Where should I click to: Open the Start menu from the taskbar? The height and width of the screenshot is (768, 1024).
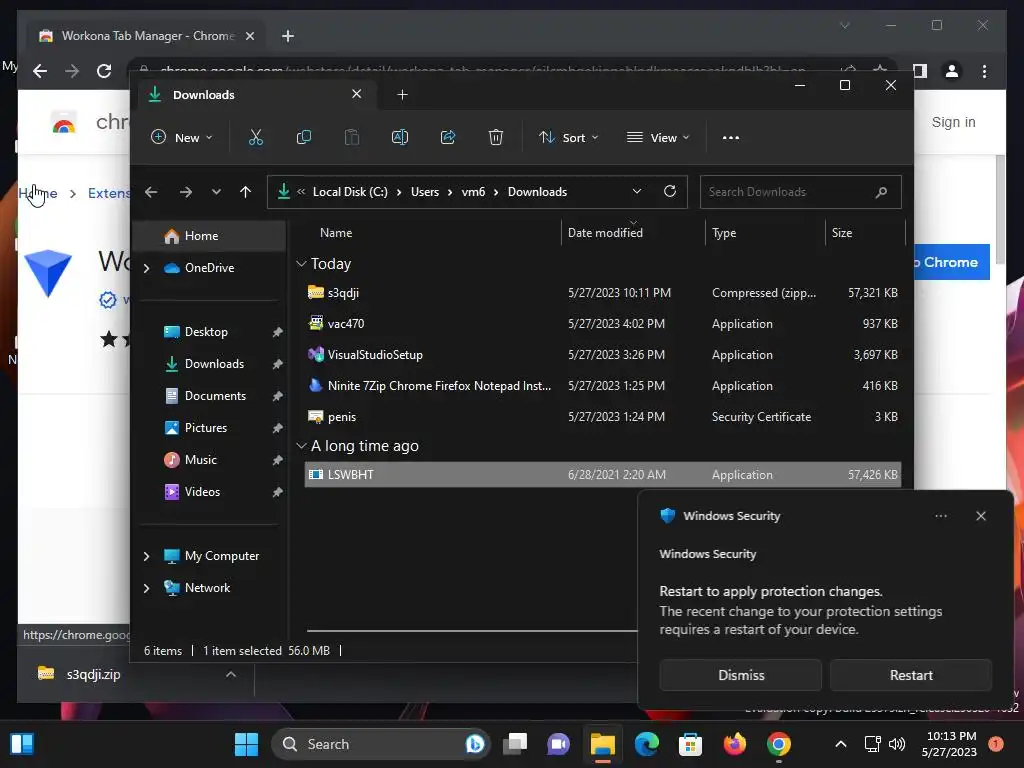point(246,744)
